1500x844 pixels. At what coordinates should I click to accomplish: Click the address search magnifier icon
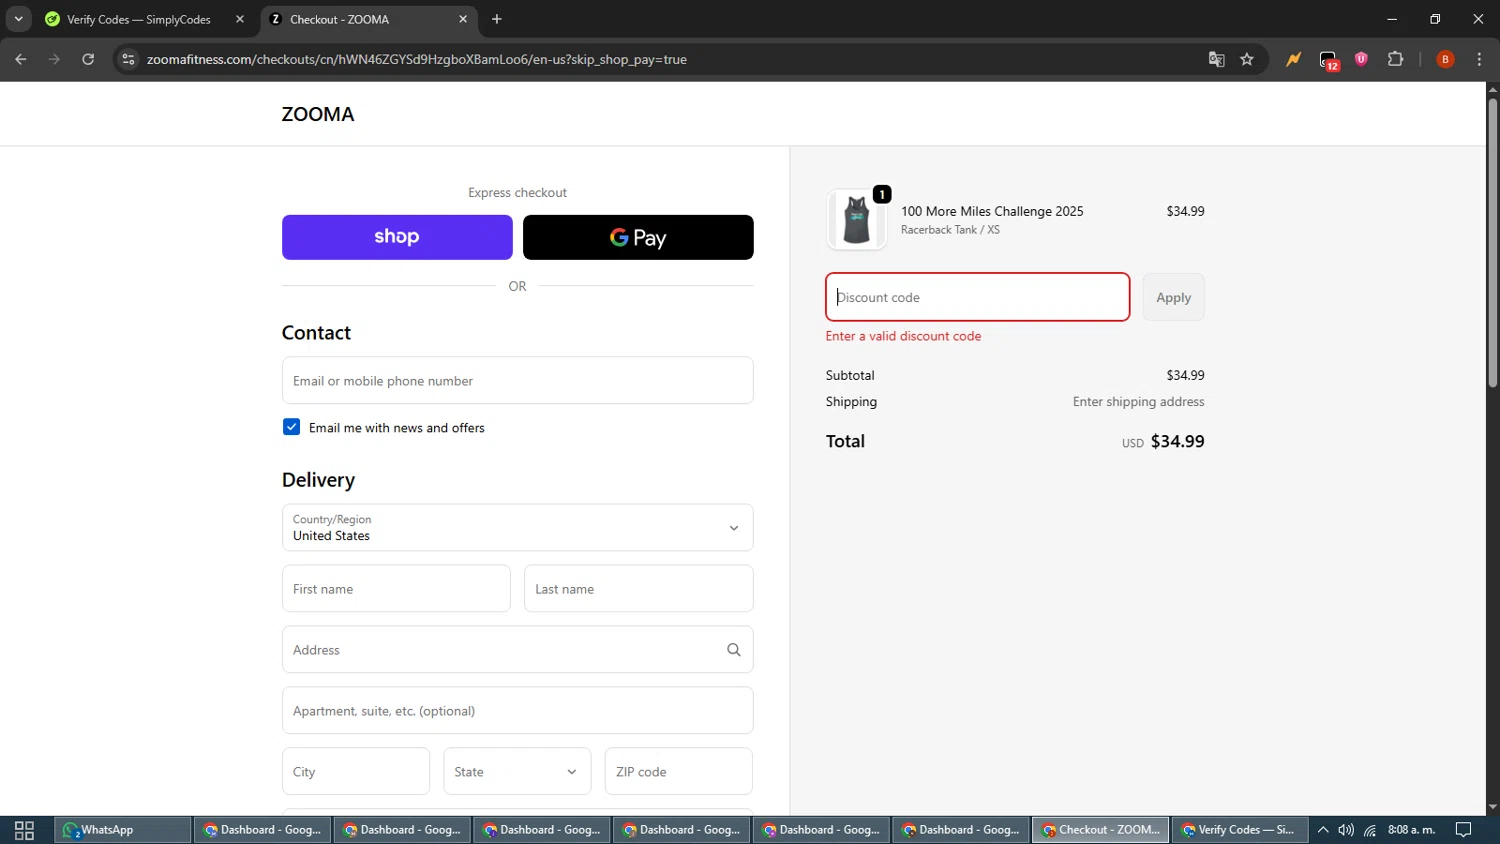click(734, 650)
